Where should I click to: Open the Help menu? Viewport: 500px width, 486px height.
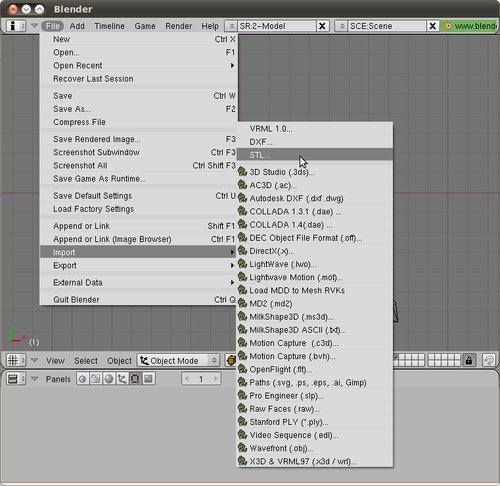210,26
